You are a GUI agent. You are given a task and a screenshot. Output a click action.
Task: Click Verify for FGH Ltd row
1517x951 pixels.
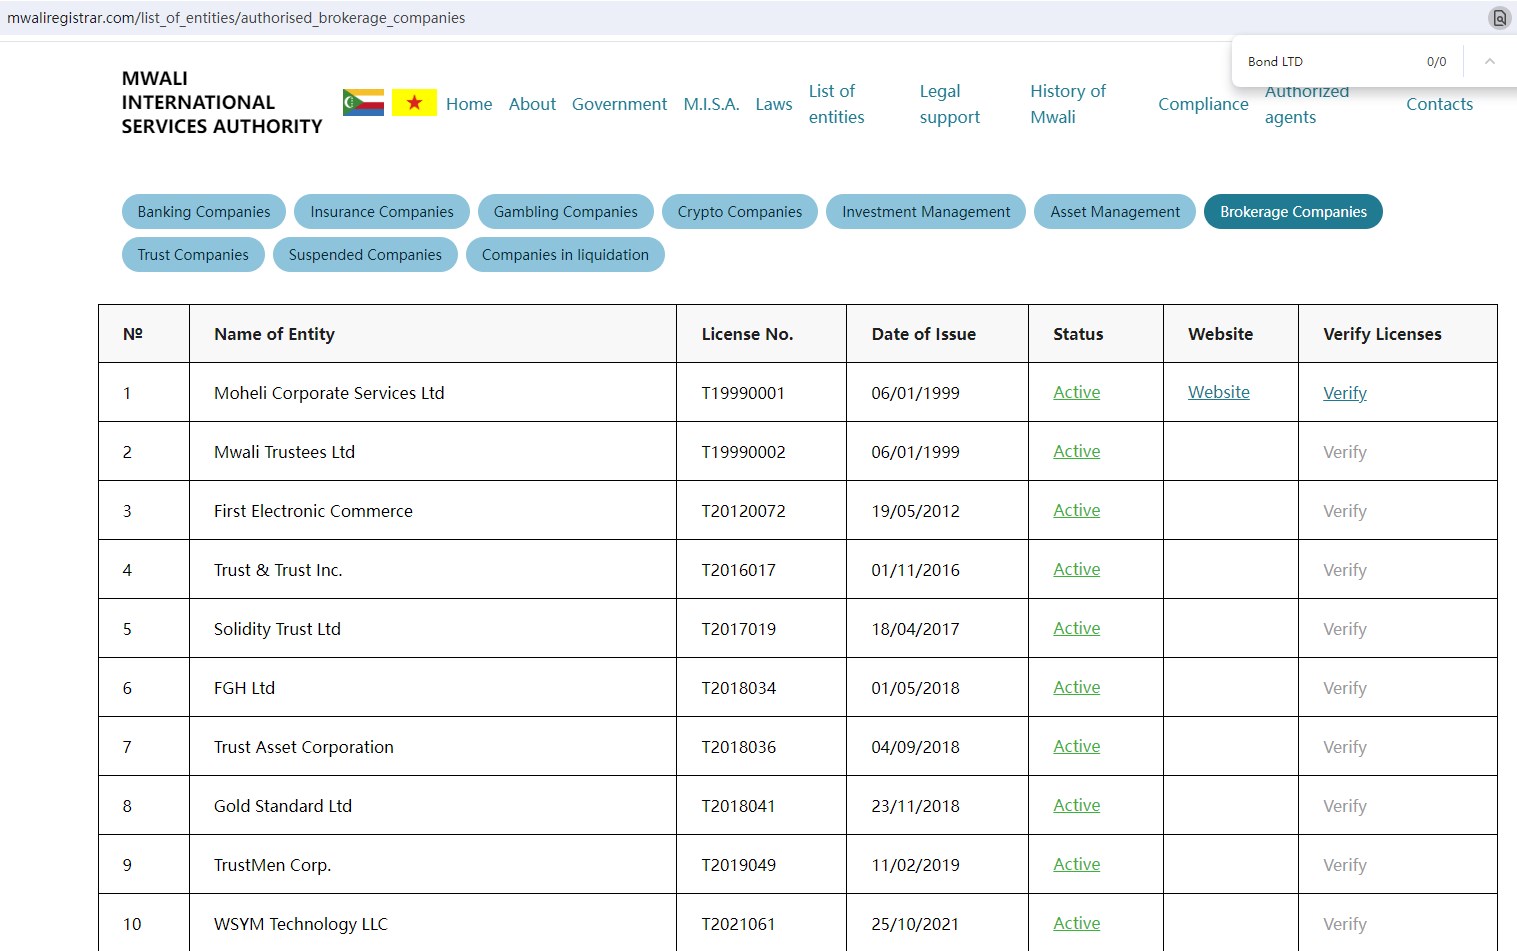(1344, 688)
